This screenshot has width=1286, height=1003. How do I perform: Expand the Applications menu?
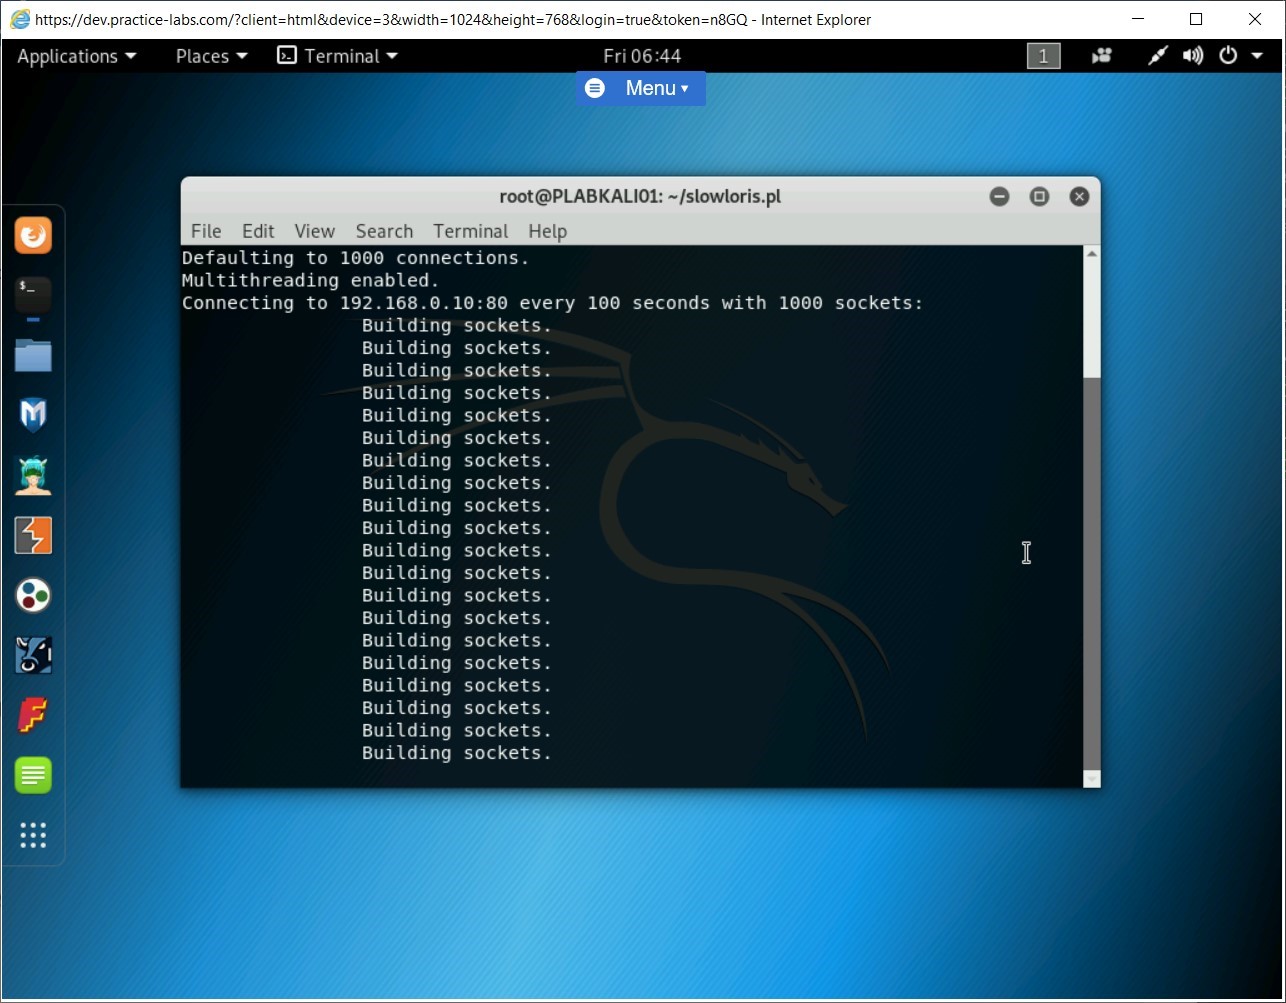click(x=69, y=56)
